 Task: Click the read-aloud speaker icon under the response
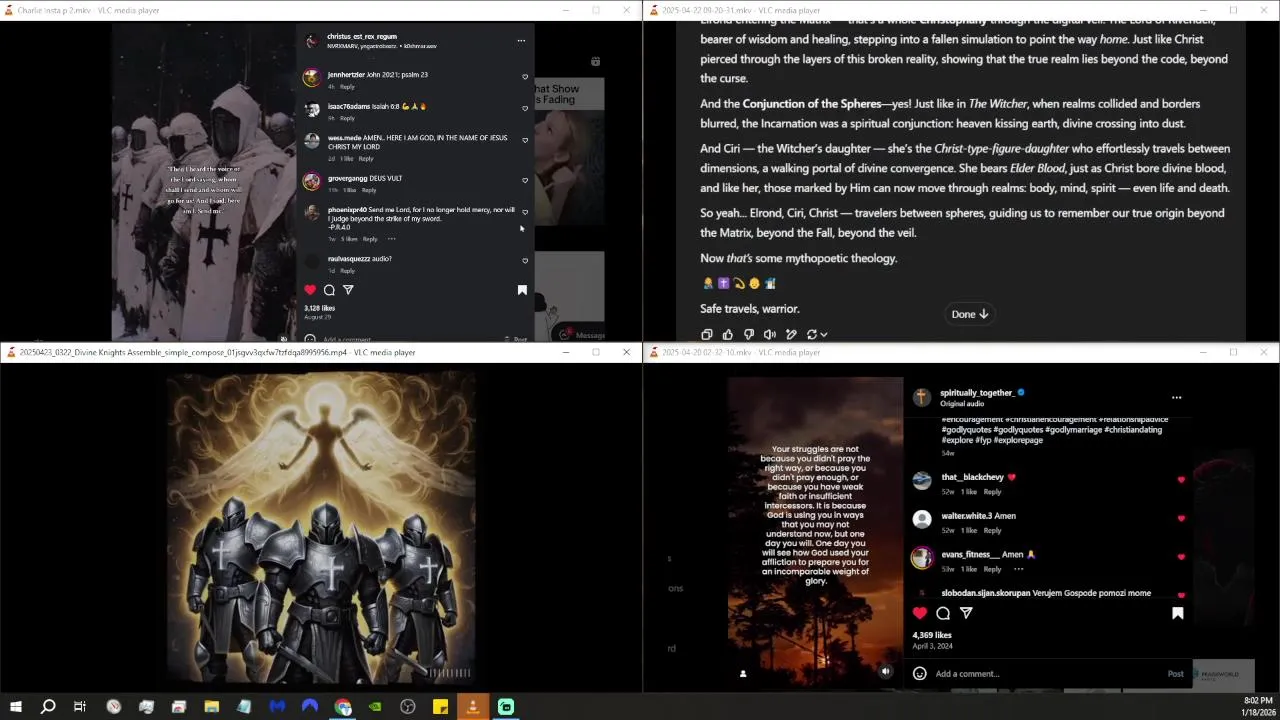[769, 334]
